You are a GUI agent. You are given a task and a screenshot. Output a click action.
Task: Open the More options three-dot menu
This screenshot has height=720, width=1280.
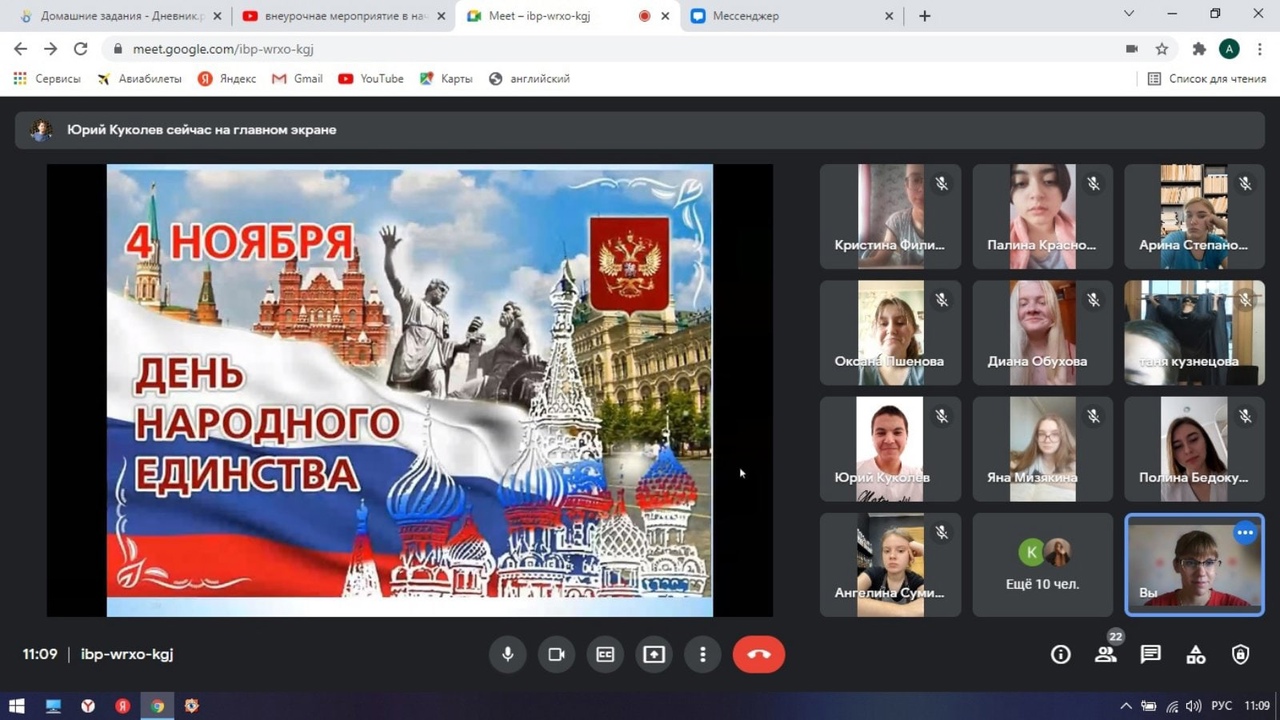point(702,654)
